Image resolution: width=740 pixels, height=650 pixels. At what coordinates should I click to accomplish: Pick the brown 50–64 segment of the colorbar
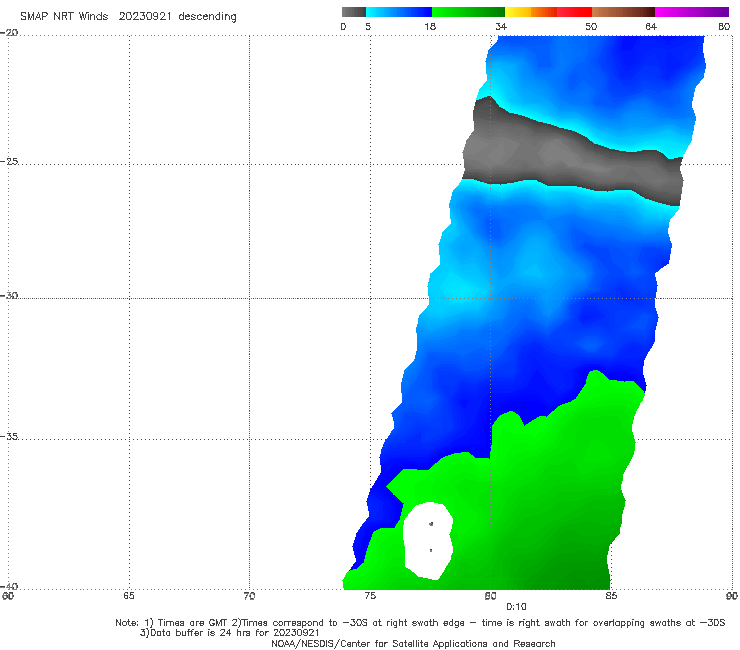(x=623, y=12)
